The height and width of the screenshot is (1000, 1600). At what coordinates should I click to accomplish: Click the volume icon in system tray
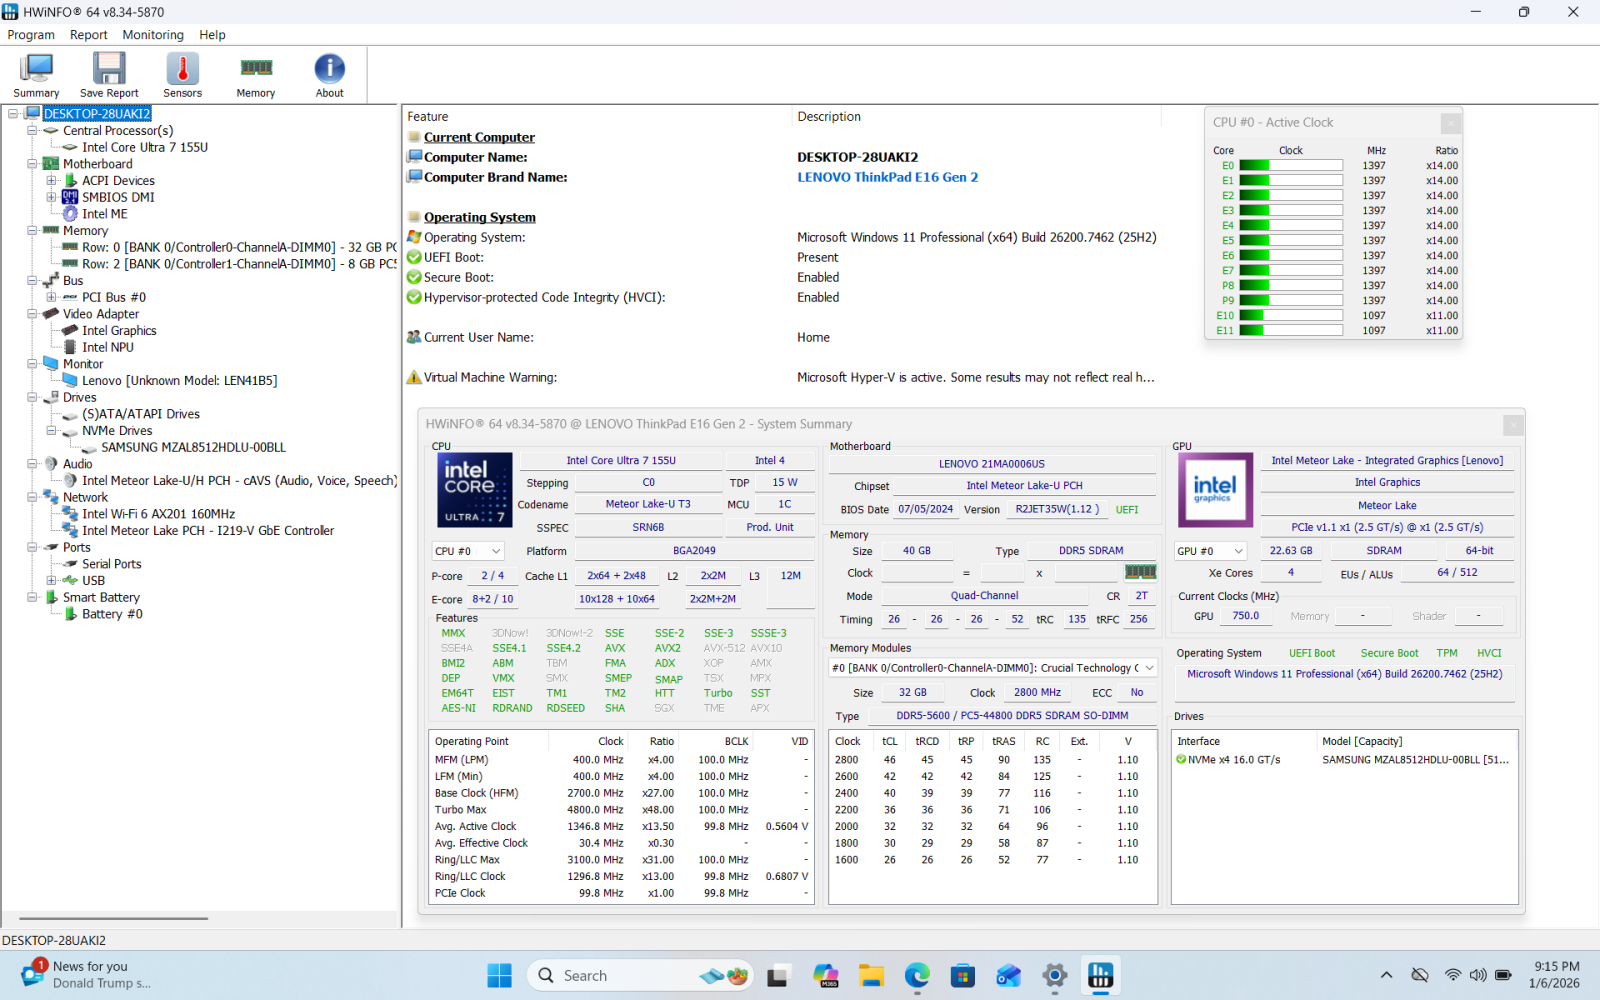coord(1477,975)
